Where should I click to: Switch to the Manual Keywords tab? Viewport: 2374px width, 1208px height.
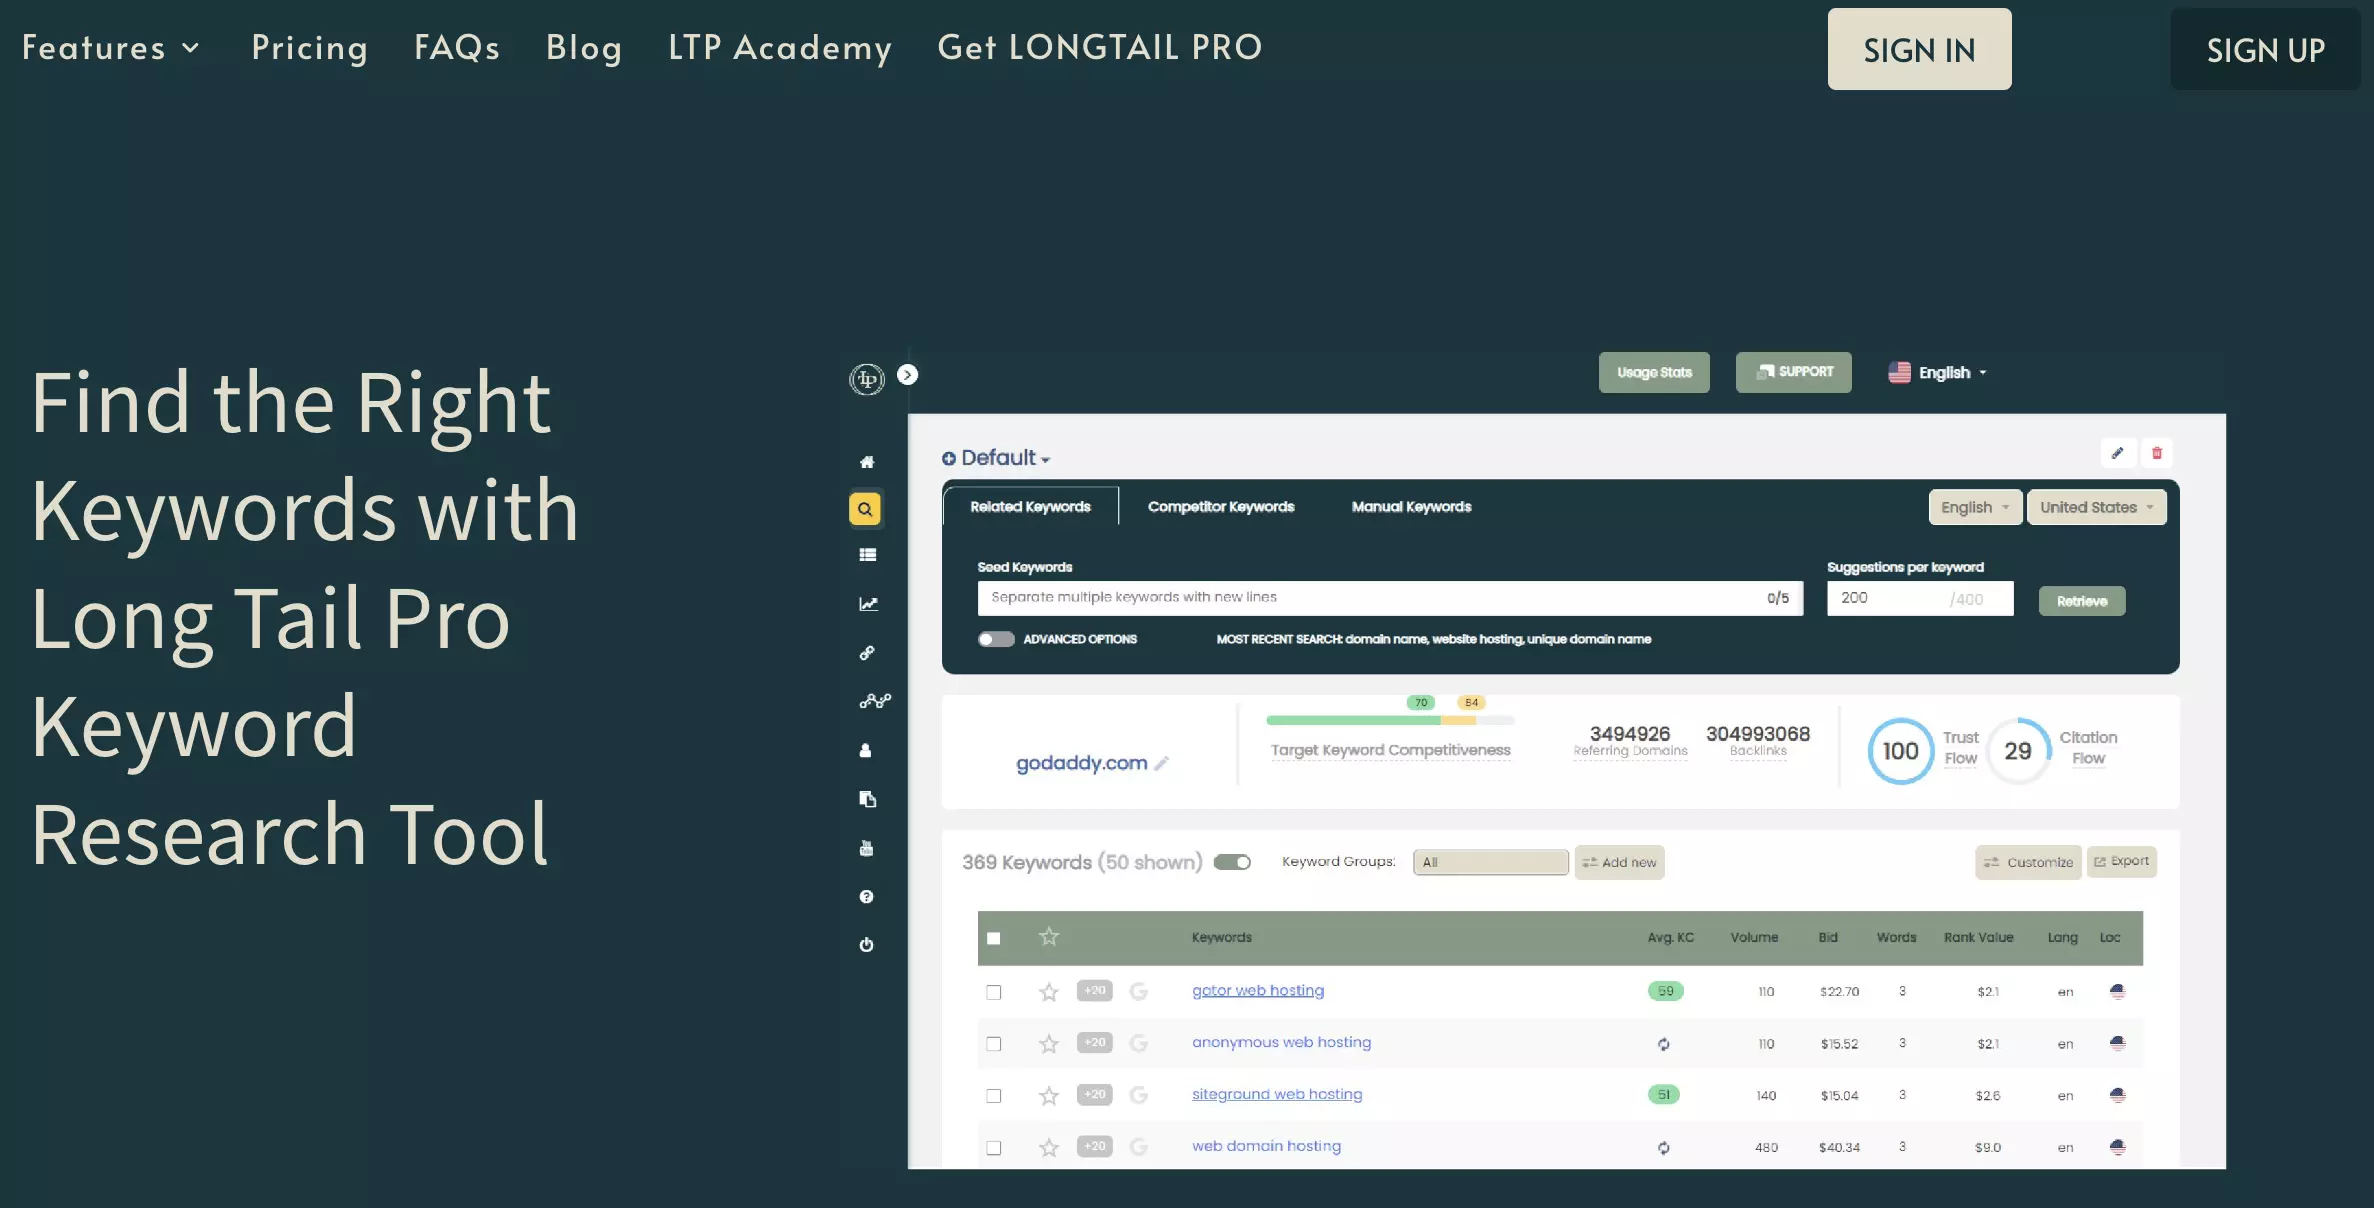click(1411, 506)
